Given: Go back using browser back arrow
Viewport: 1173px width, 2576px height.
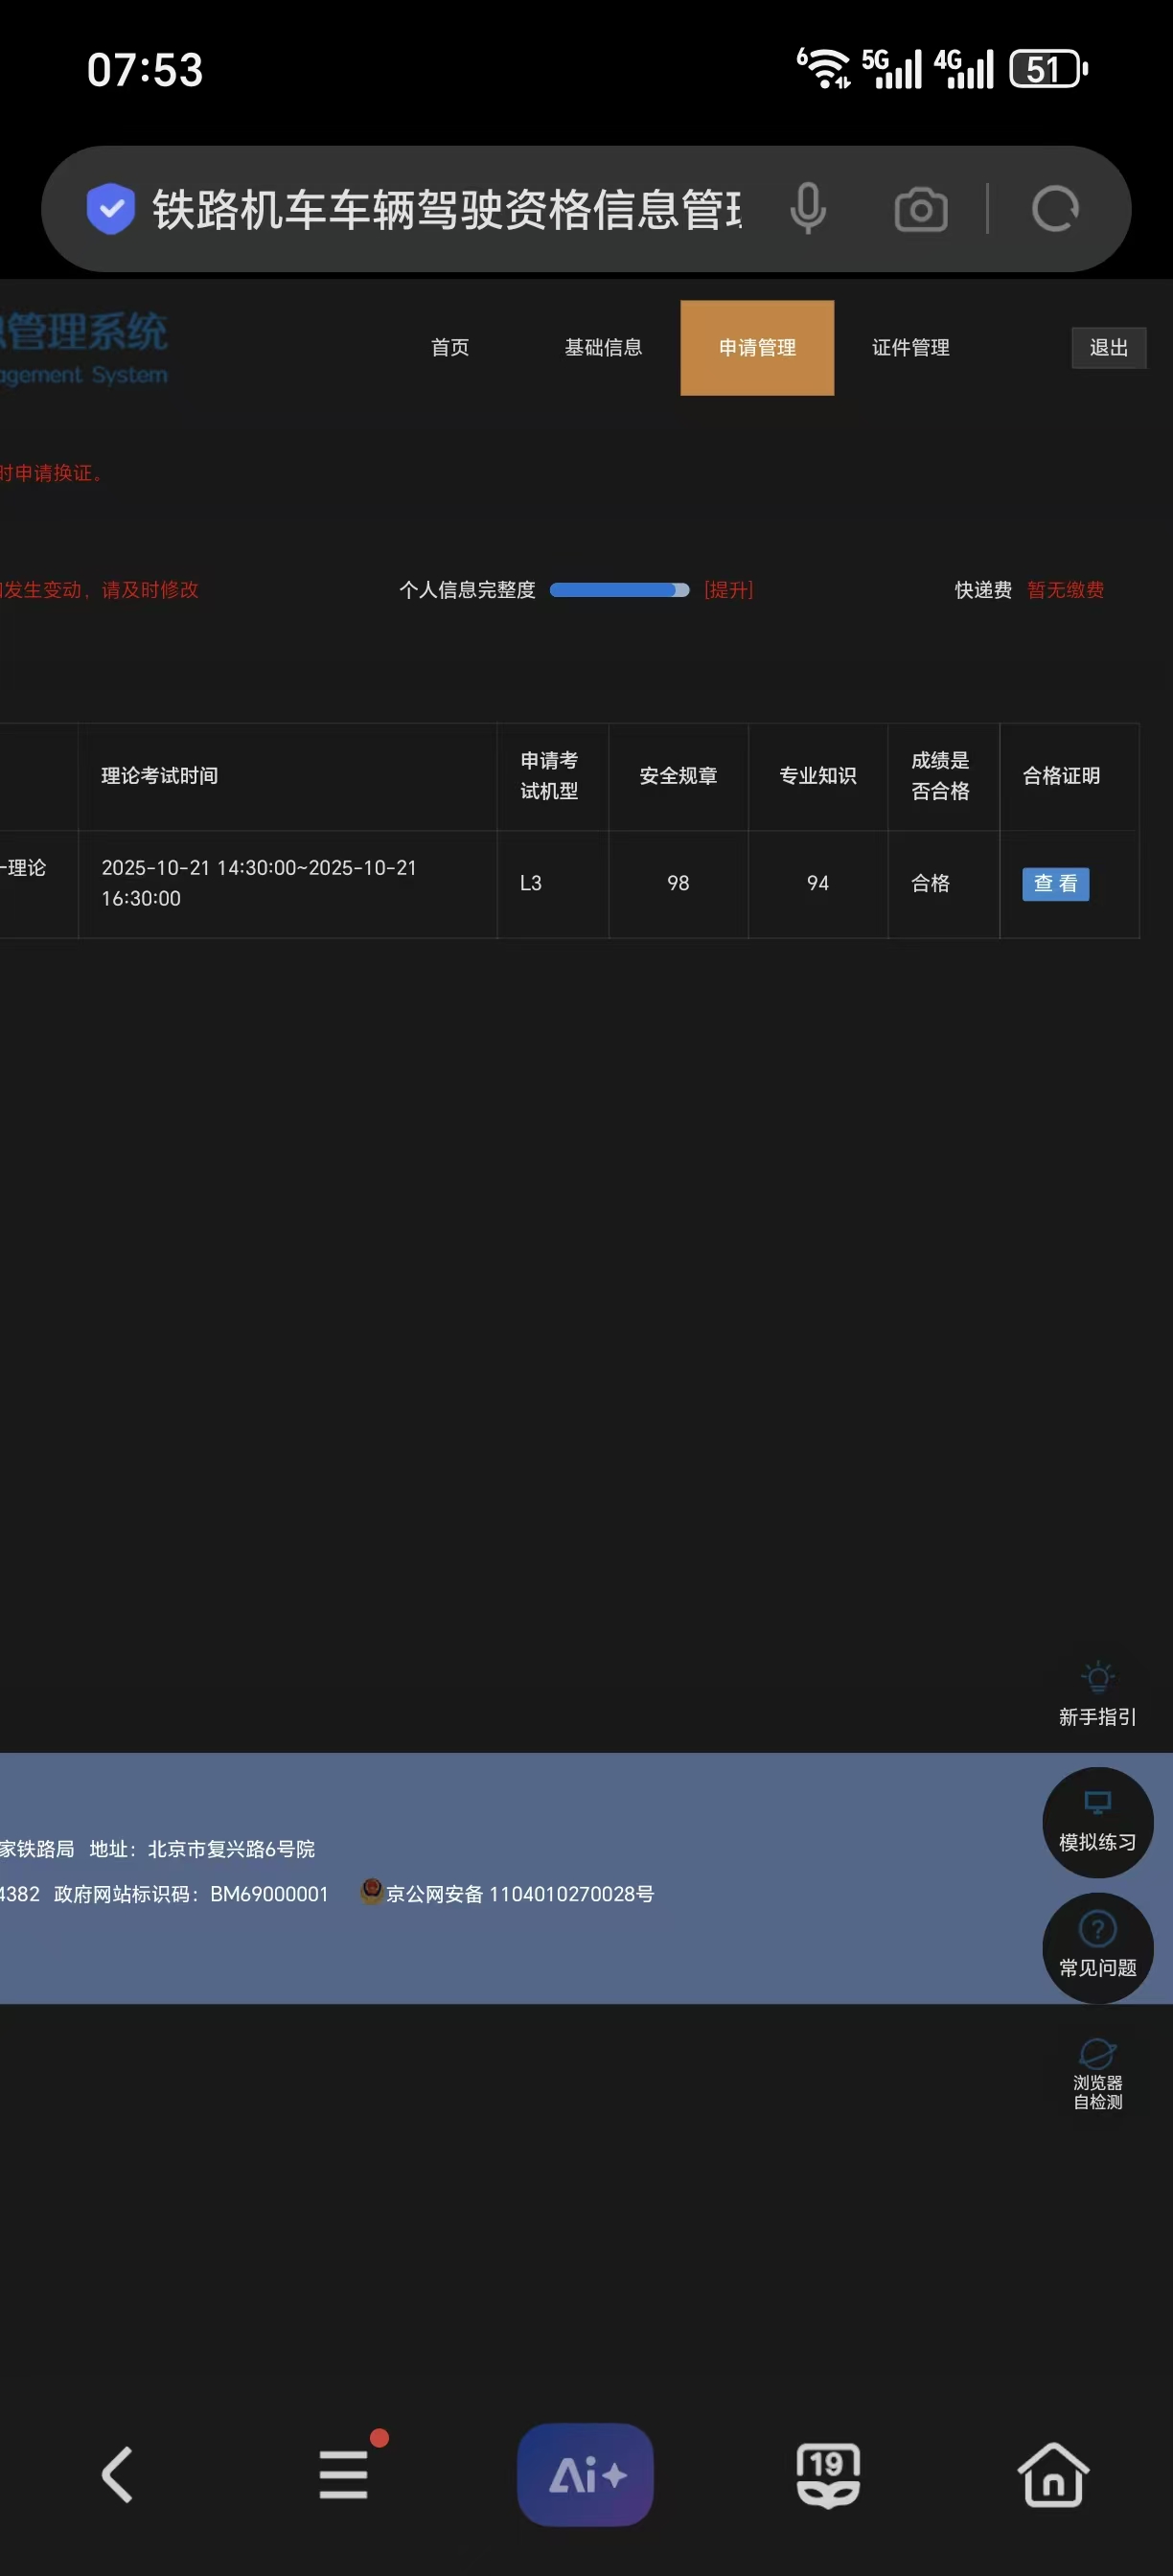Looking at the screenshot, I should coord(118,2474).
